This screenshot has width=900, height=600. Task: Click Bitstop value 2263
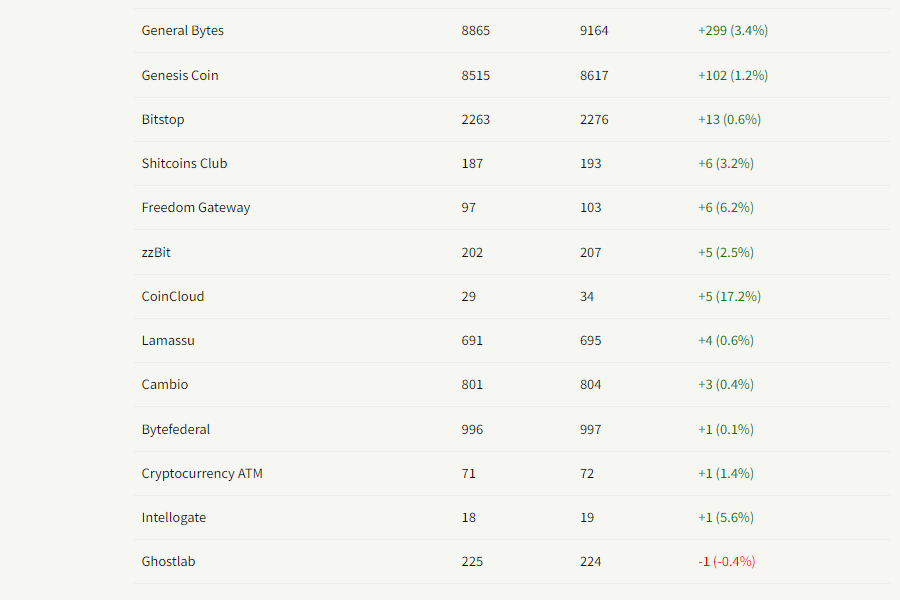(476, 119)
